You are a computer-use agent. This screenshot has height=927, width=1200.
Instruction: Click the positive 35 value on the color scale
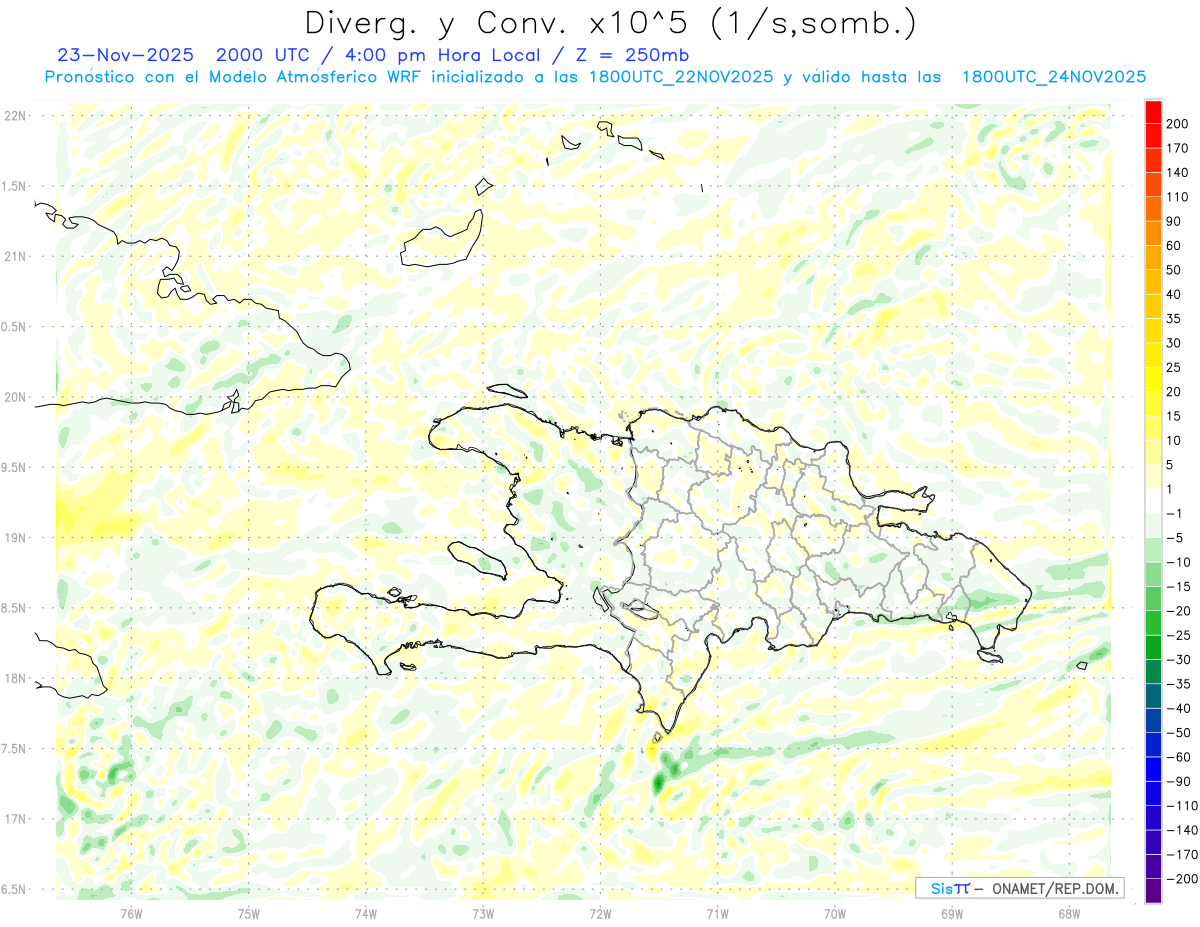pos(1174,318)
